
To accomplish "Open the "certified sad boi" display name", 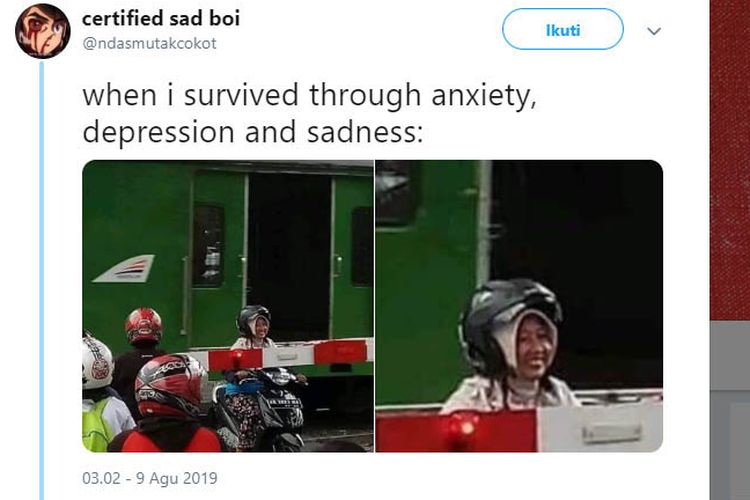I will click(161, 19).
